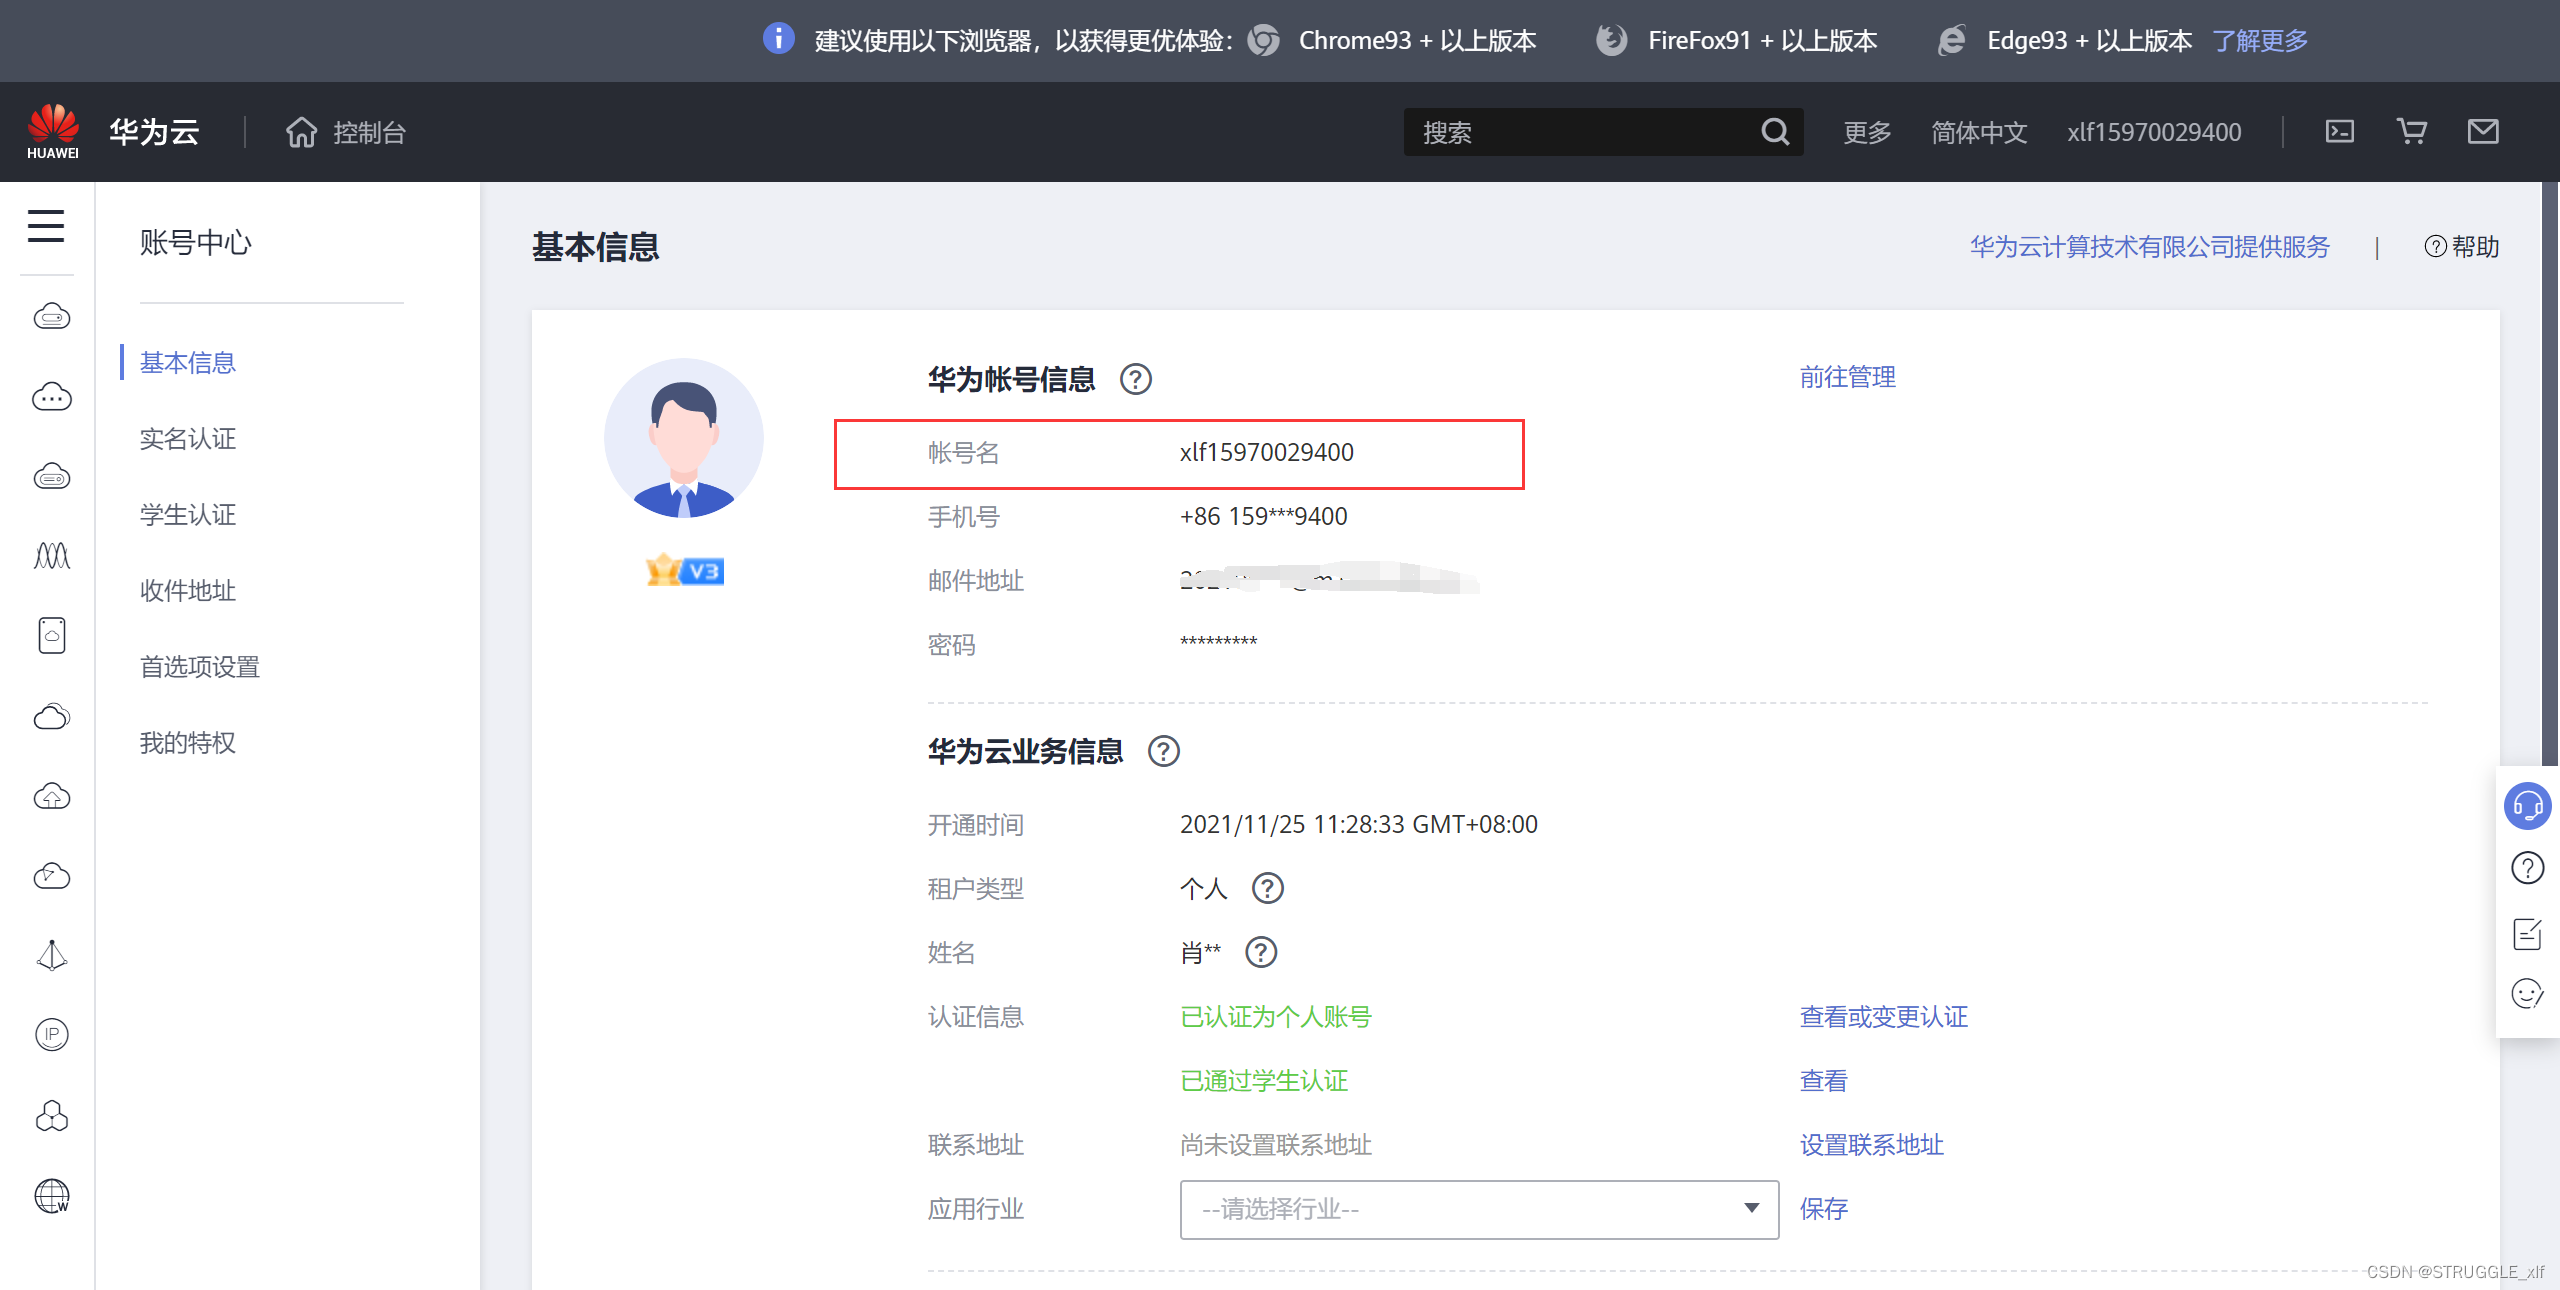Click the smiley feedback icon
This screenshot has height=1290, width=2560.
click(2526, 994)
